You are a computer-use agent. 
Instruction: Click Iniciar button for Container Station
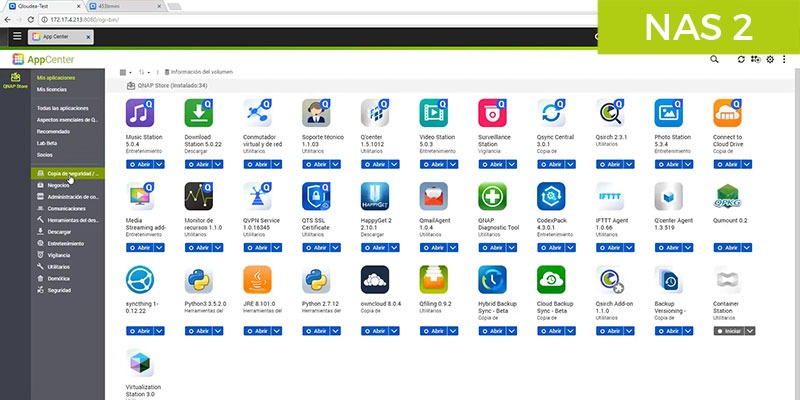click(729, 331)
